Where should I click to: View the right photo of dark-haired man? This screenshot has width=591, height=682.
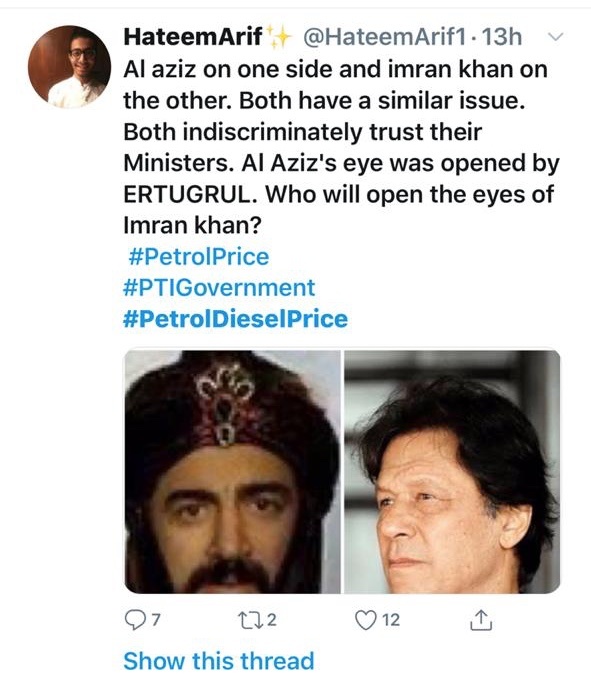pos(452,471)
